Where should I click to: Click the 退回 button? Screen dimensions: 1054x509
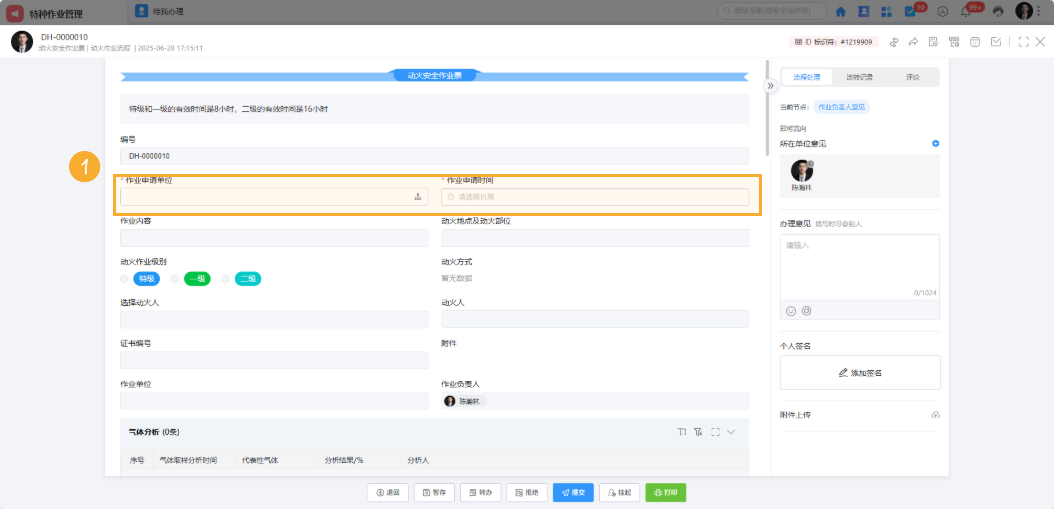point(388,492)
